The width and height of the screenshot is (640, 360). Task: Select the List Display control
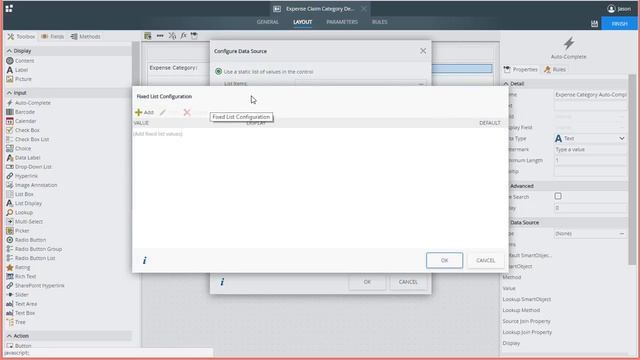24,203
